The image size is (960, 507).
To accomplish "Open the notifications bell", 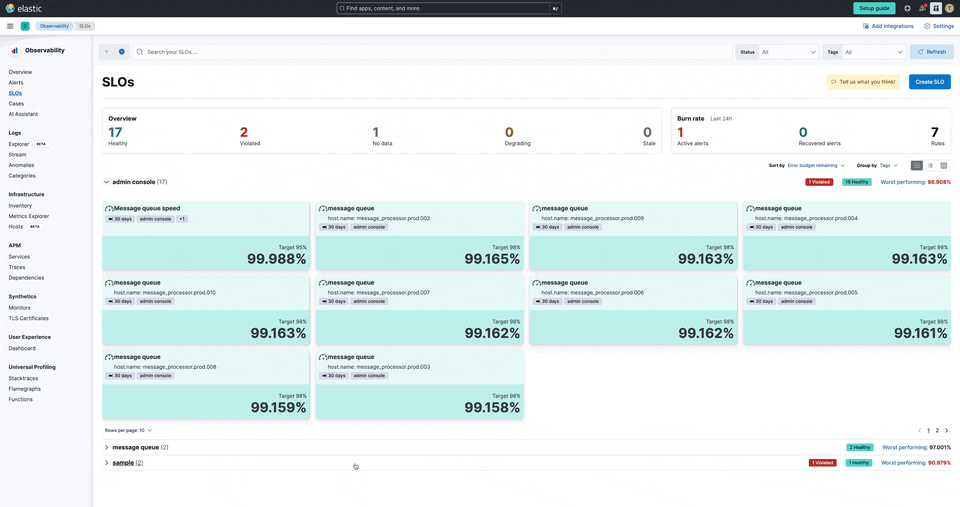I will click(x=922, y=8).
